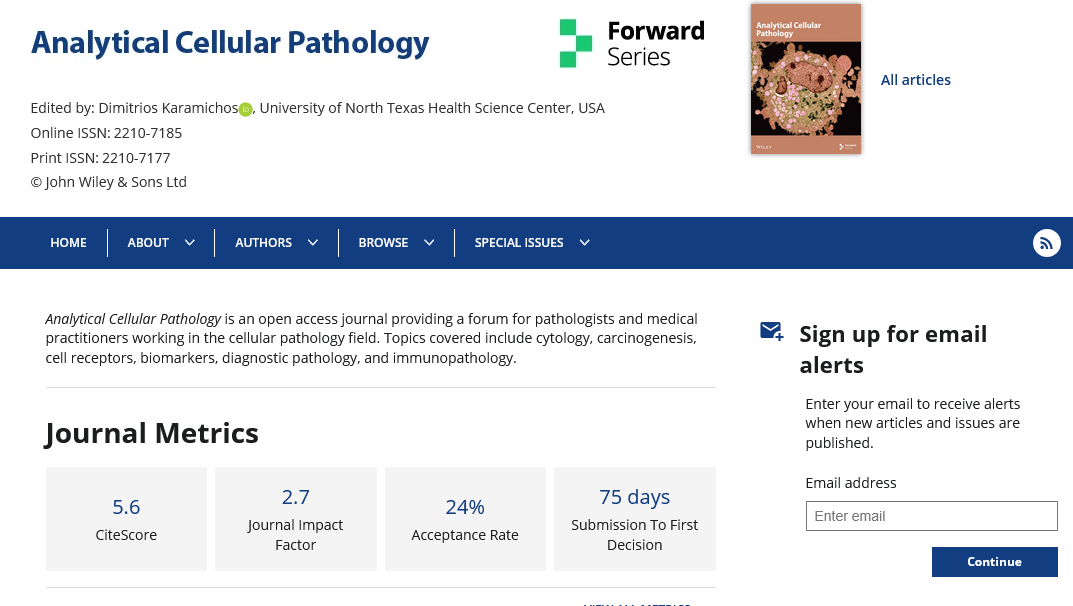Expand the Browse dropdown chevron
Viewport: 1073px width, 606px height.
click(x=429, y=243)
